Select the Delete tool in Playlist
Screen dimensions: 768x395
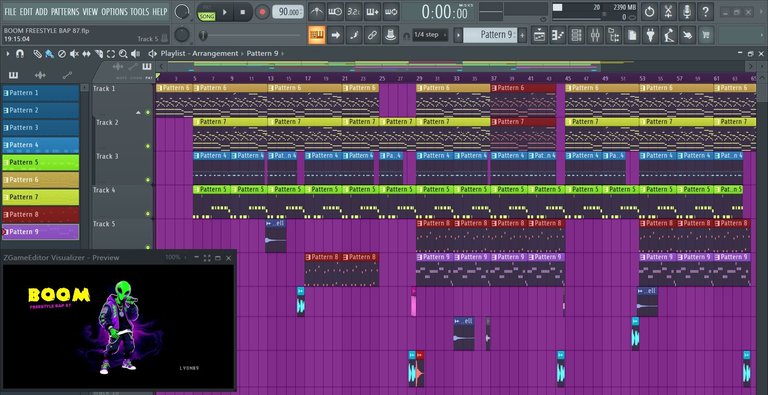[x=62, y=54]
